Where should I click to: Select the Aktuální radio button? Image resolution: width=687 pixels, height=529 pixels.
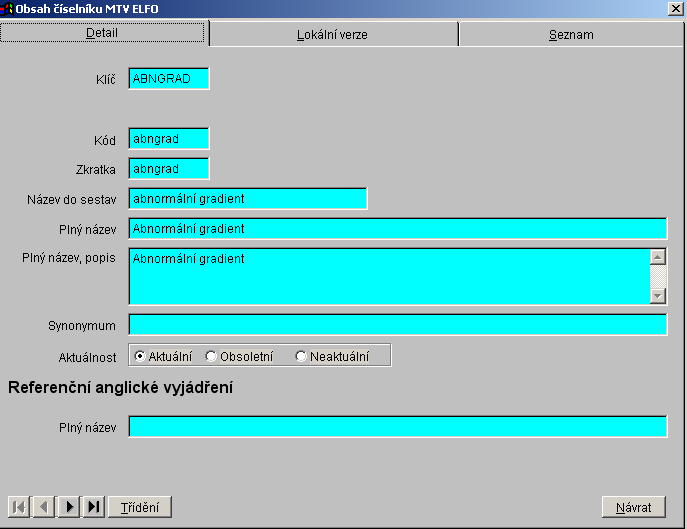click(140, 356)
